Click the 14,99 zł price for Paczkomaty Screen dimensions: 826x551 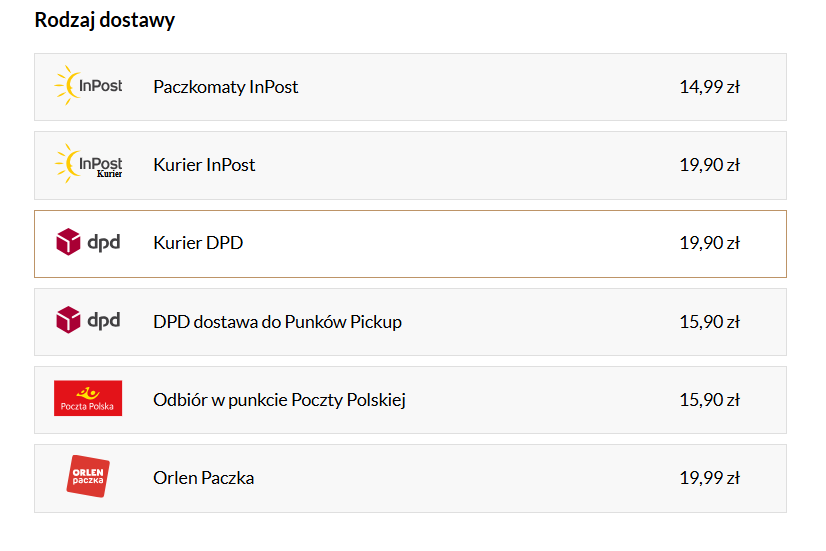coord(710,87)
